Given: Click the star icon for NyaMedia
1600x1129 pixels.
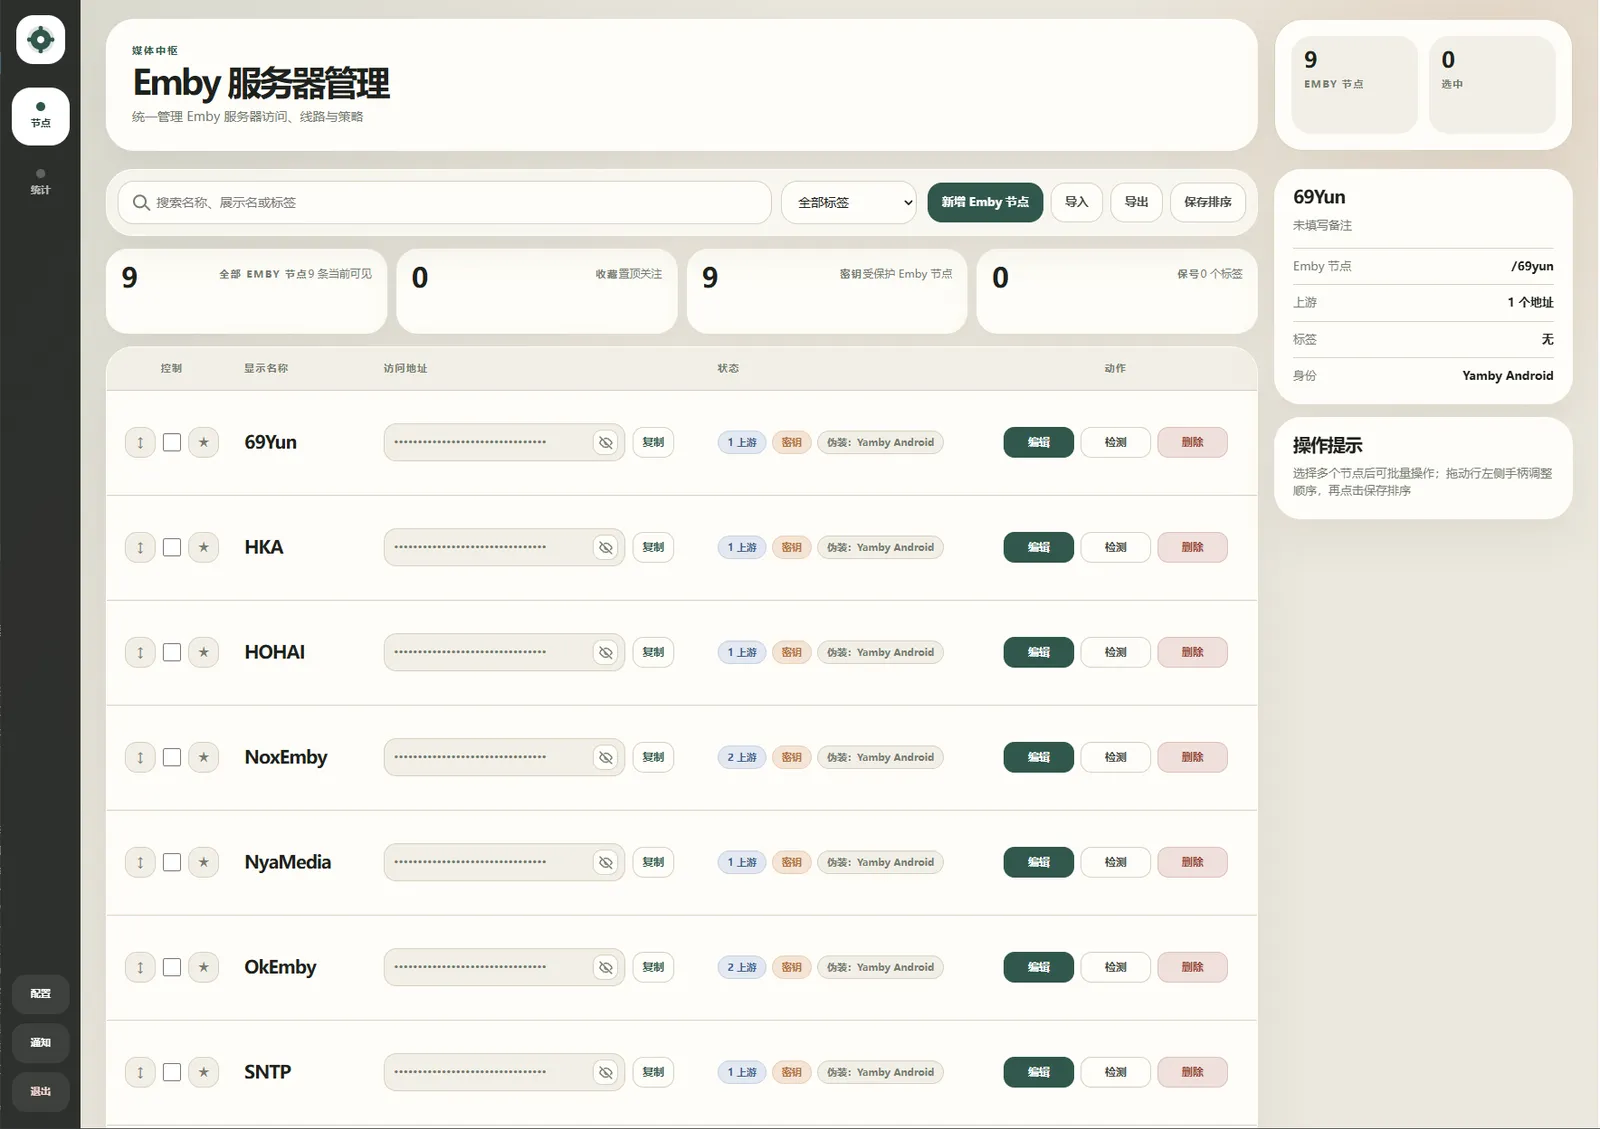Looking at the screenshot, I should (x=204, y=862).
